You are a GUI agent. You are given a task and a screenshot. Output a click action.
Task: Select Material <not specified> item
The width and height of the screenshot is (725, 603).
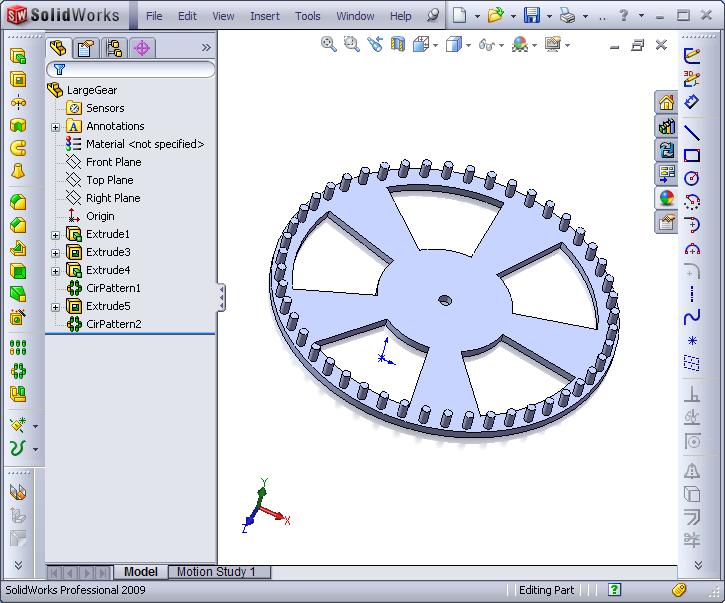(x=145, y=144)
